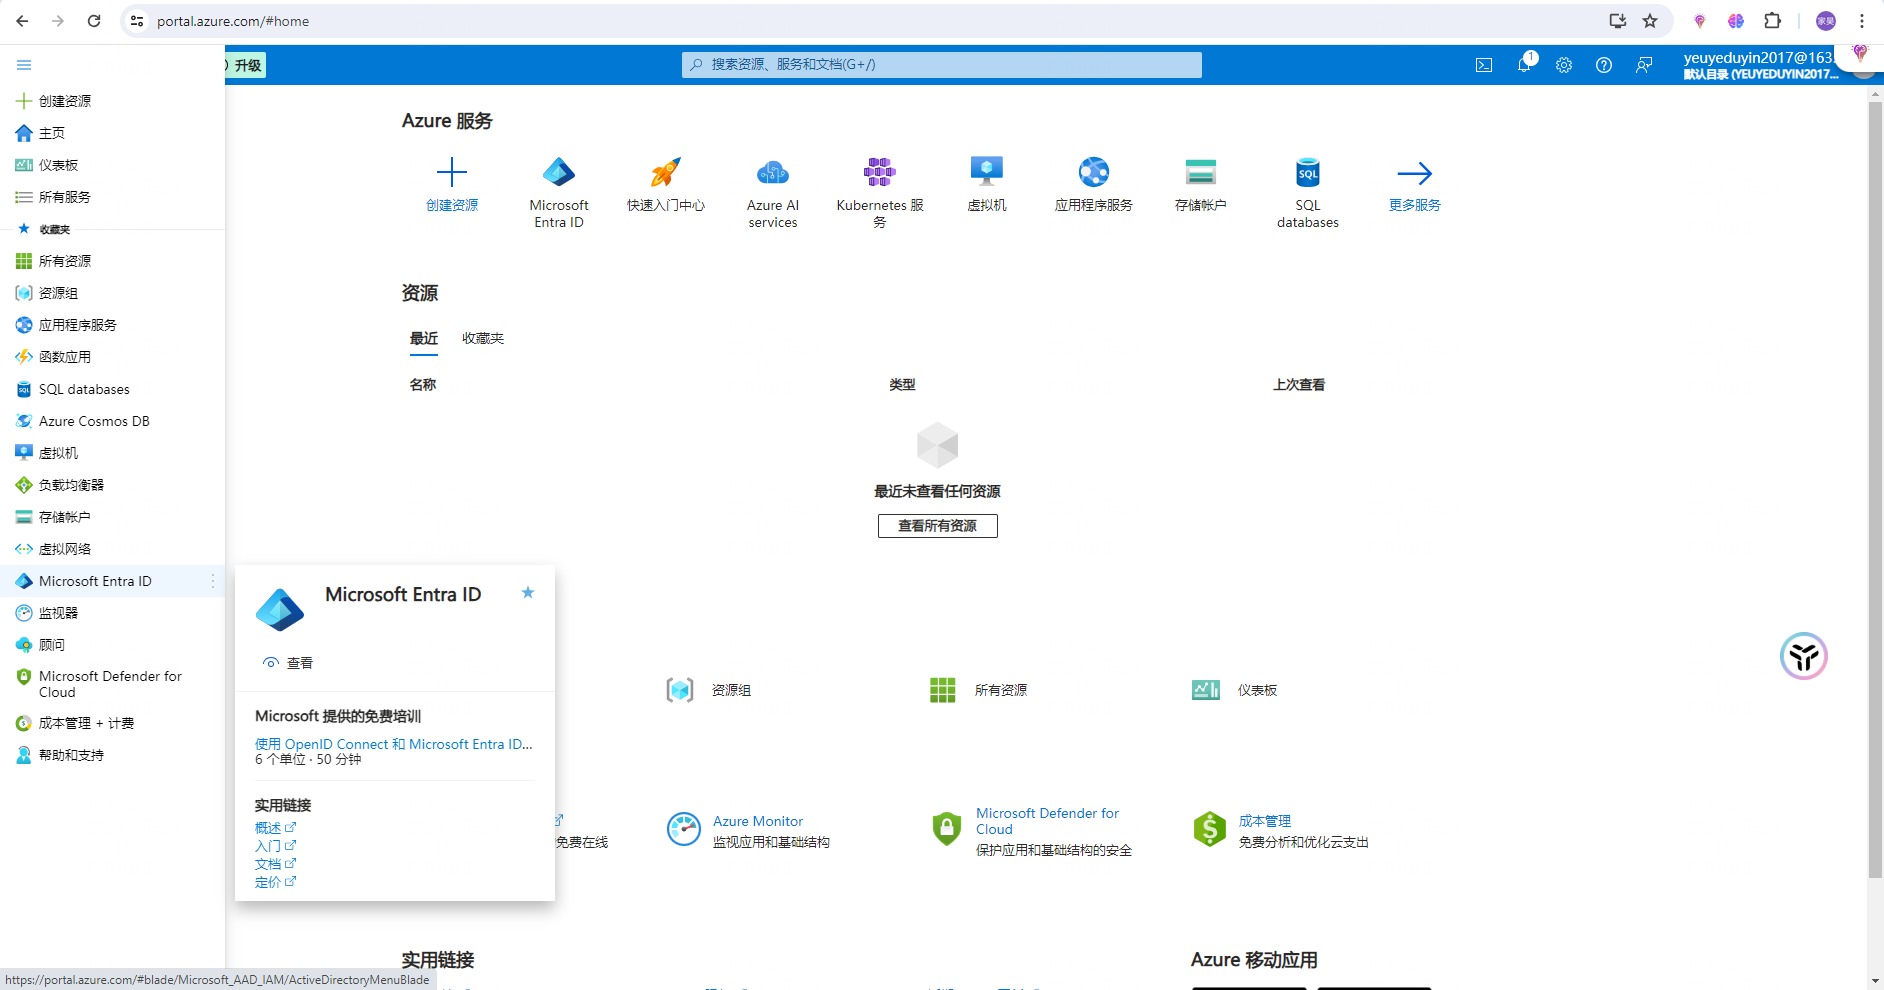This screenshot has width=1884, height=990.
Task: Click the Create resource plus icon in Azure services
Action: (x=452, y=172)
